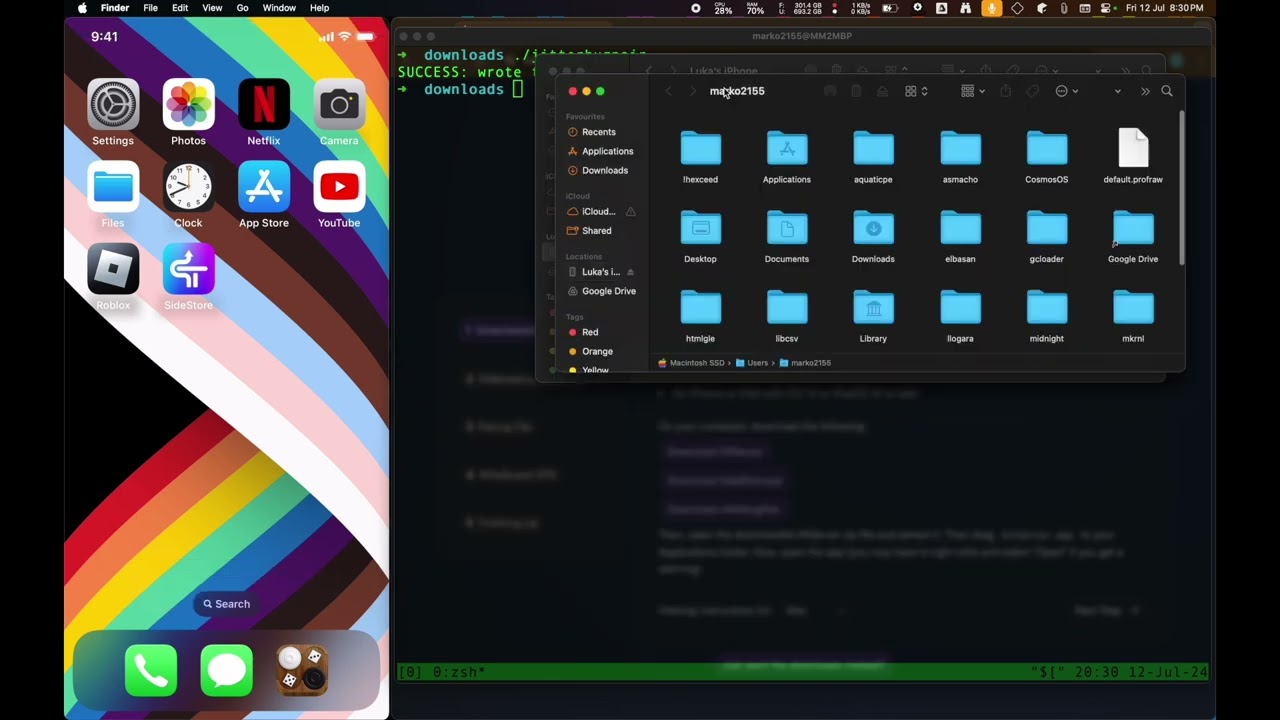This screenshot has width=1280, height=720.
Task: Go to Applications in sidebar
Action: tap(607, 151)
